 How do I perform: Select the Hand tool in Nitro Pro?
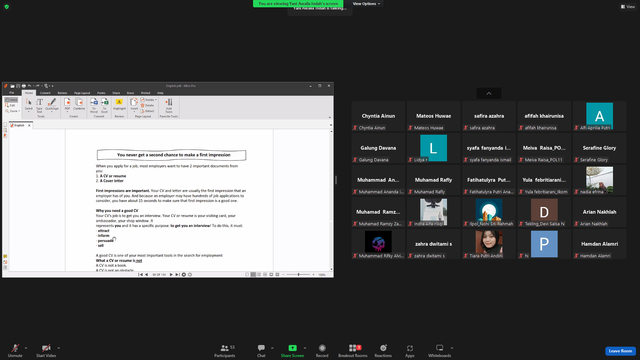pyautogui.click(x=12, y=100)
